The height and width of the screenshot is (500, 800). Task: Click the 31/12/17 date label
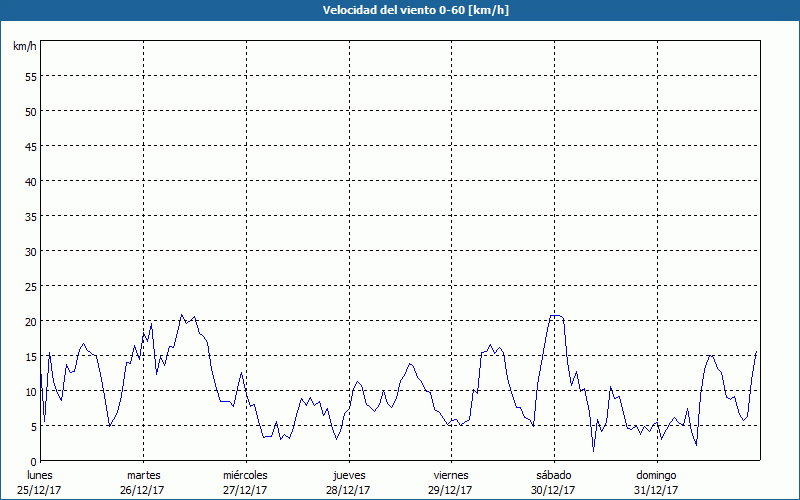pyautogui.click(x=656, y=490)
